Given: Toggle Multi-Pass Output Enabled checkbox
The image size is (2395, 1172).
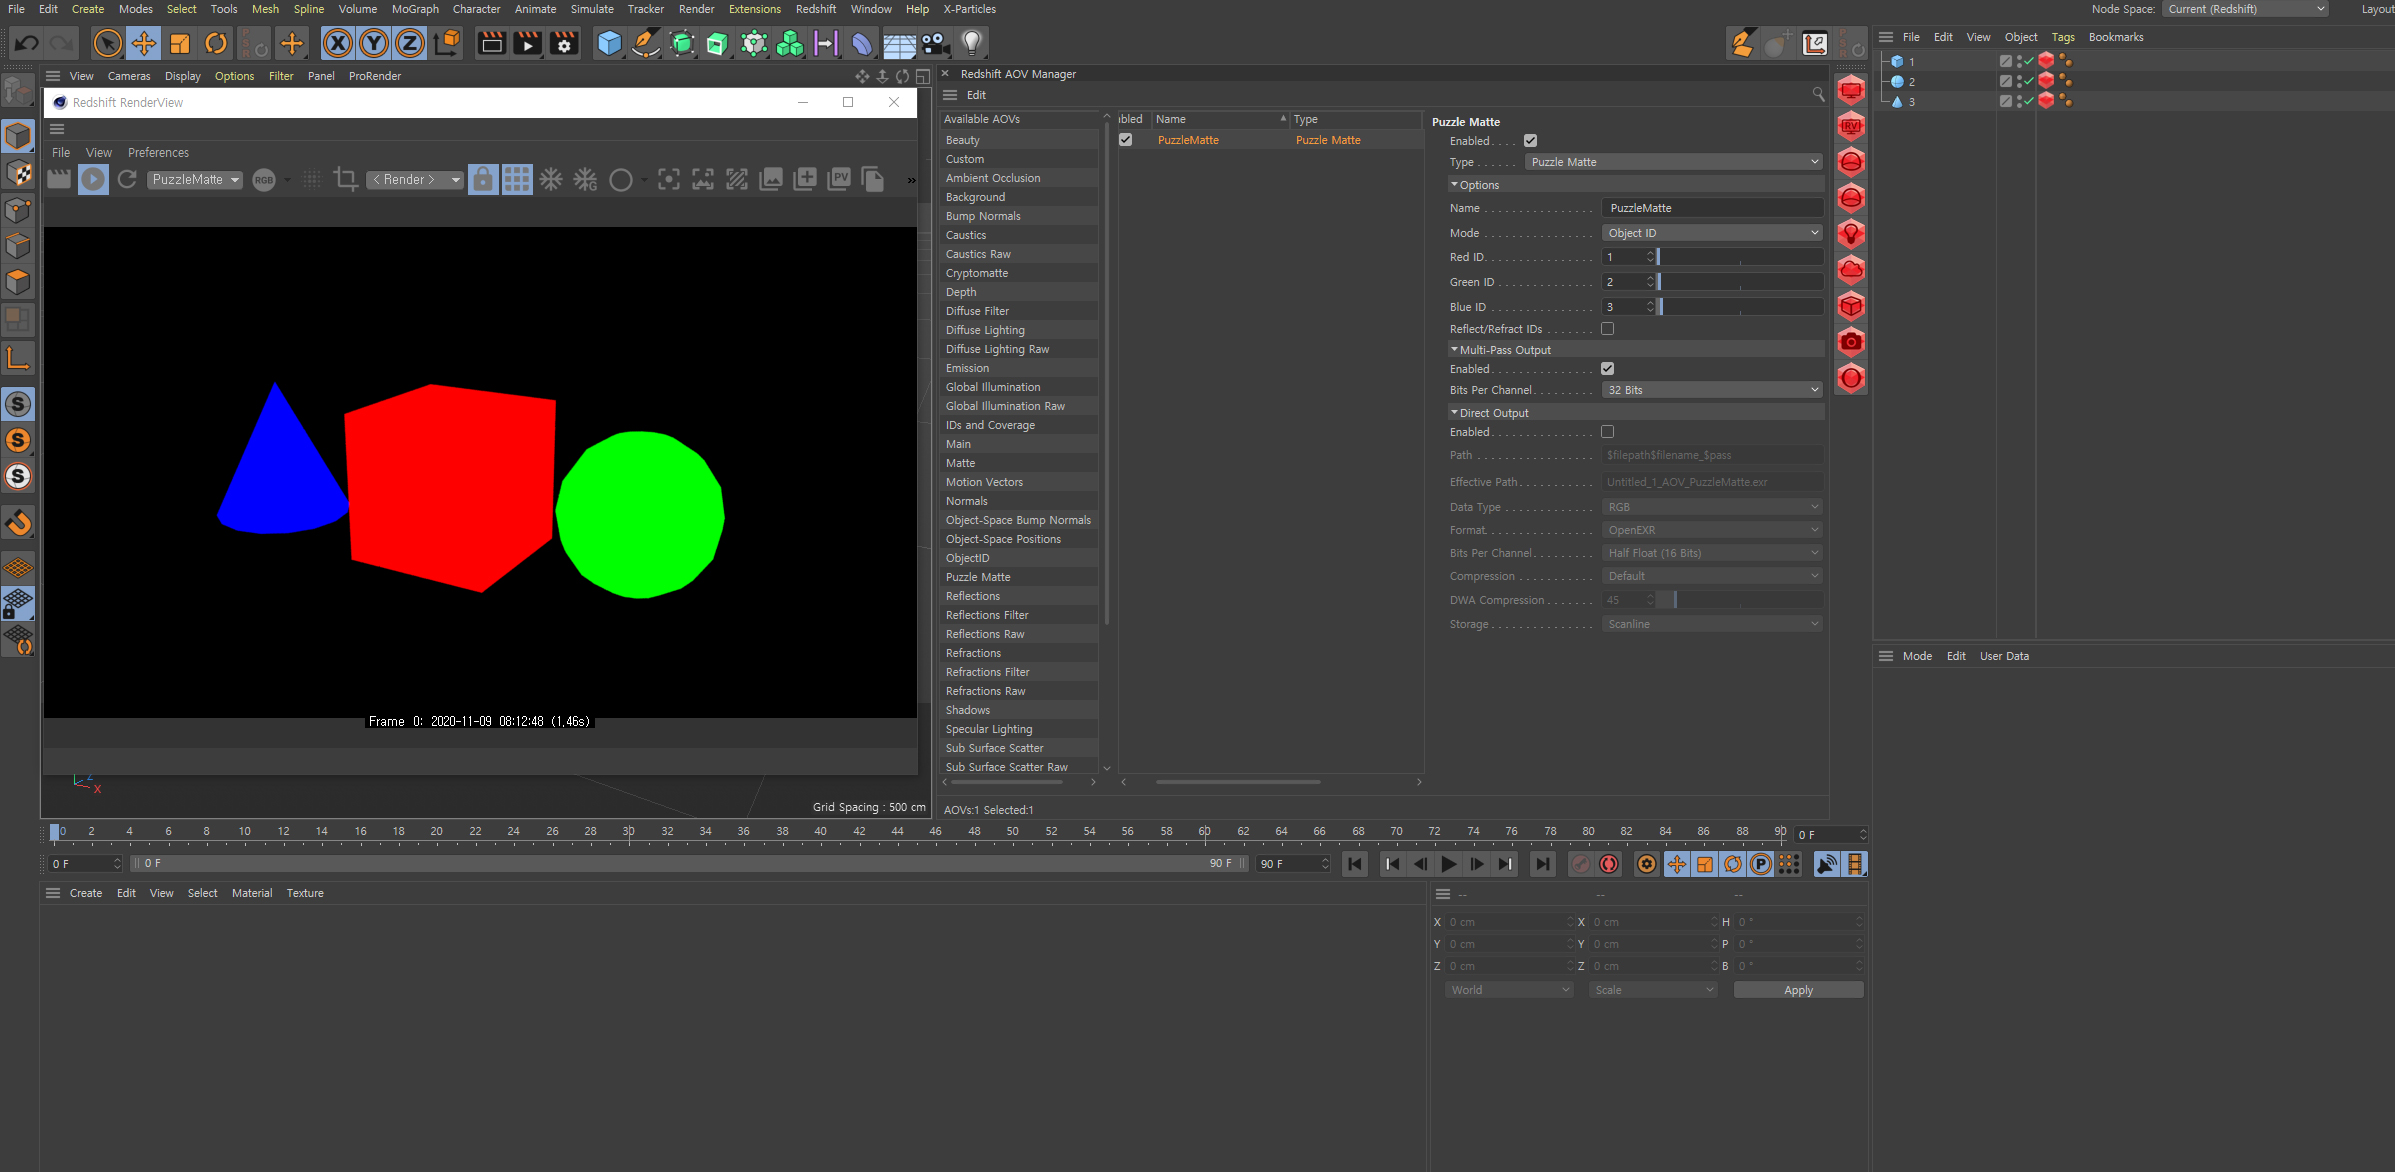Looking at the screenshot, I should coord(1607,369).
